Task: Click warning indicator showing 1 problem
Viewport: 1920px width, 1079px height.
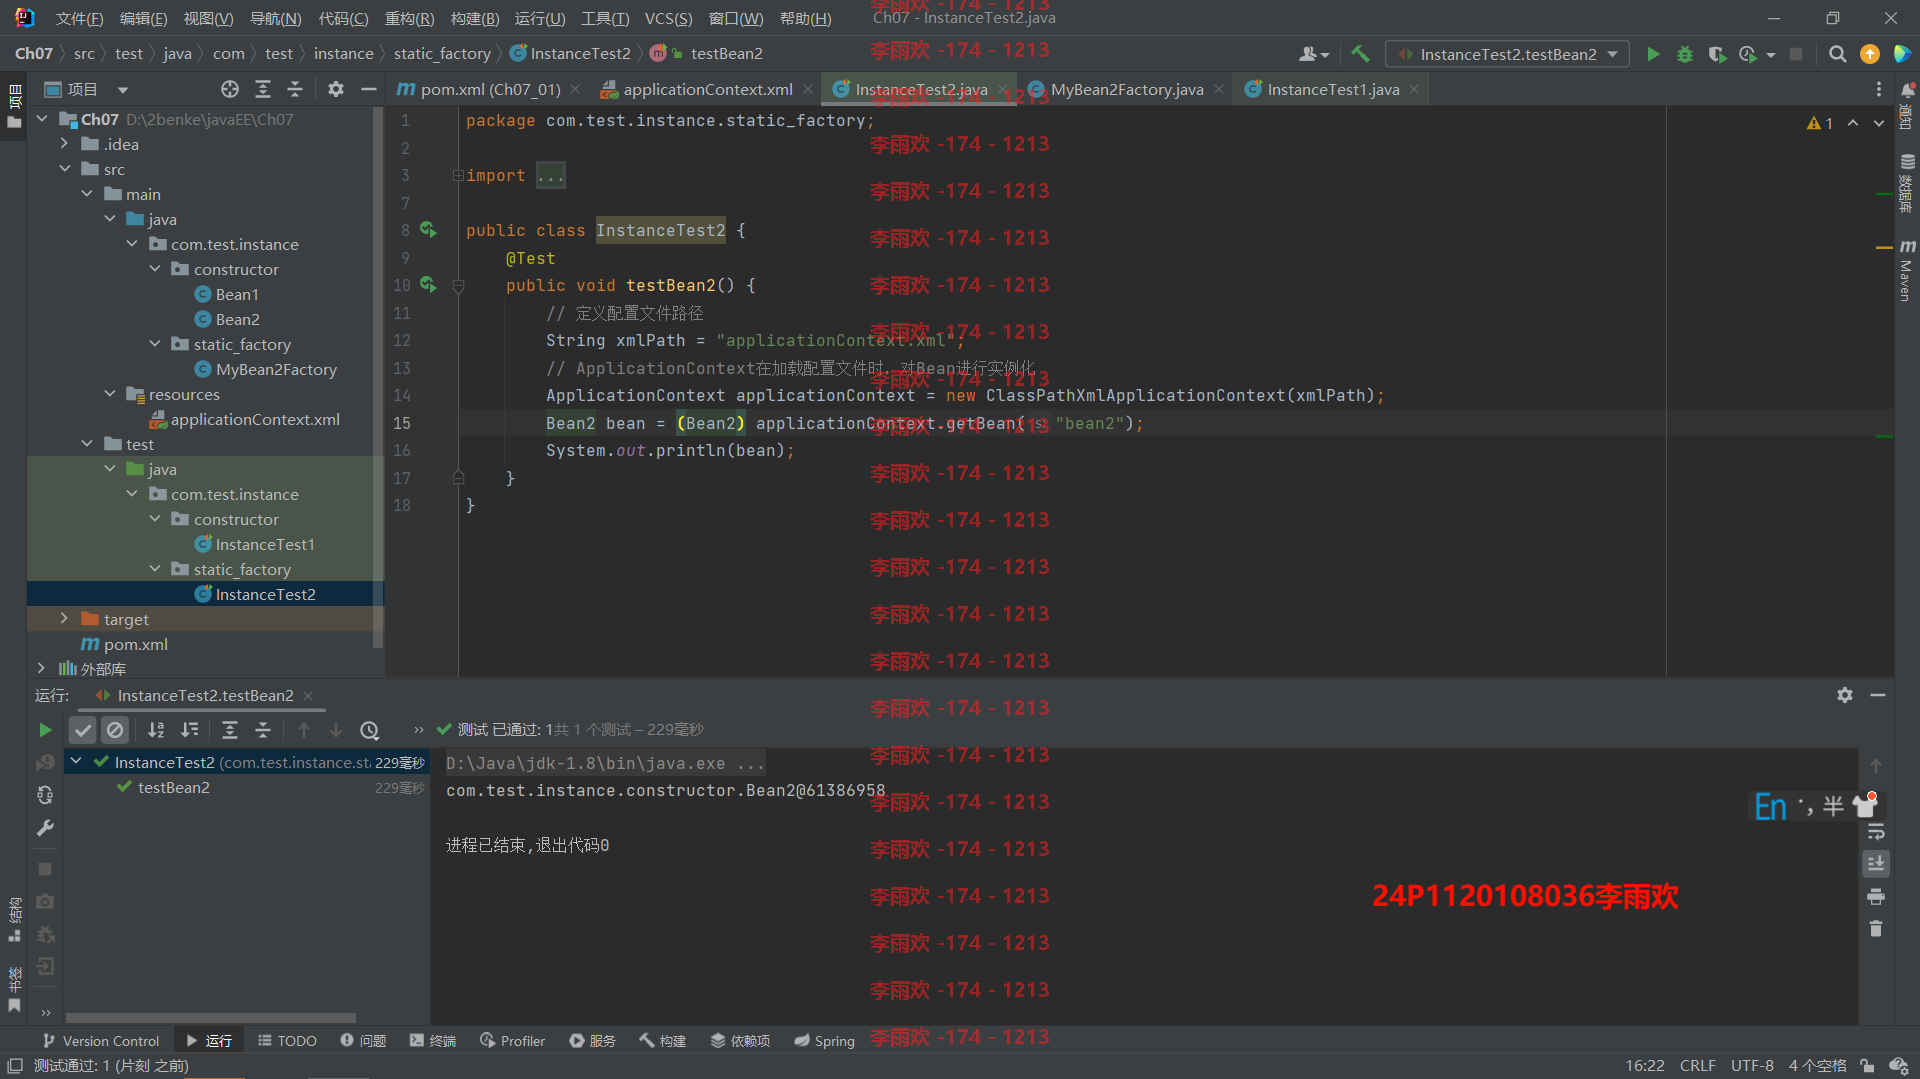Action: (1820, 123)
